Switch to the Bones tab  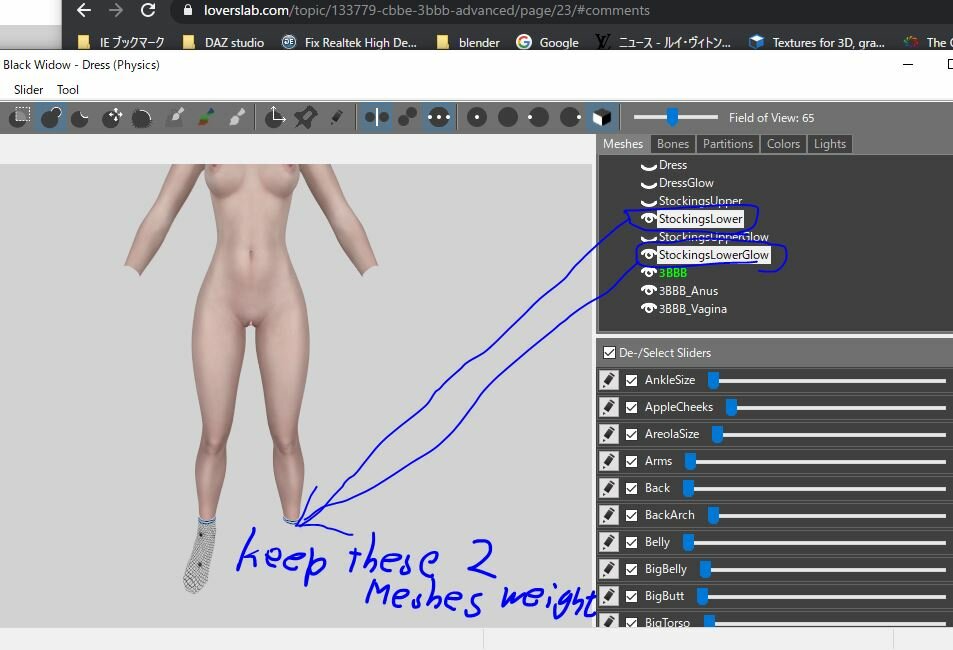point(673,144)
